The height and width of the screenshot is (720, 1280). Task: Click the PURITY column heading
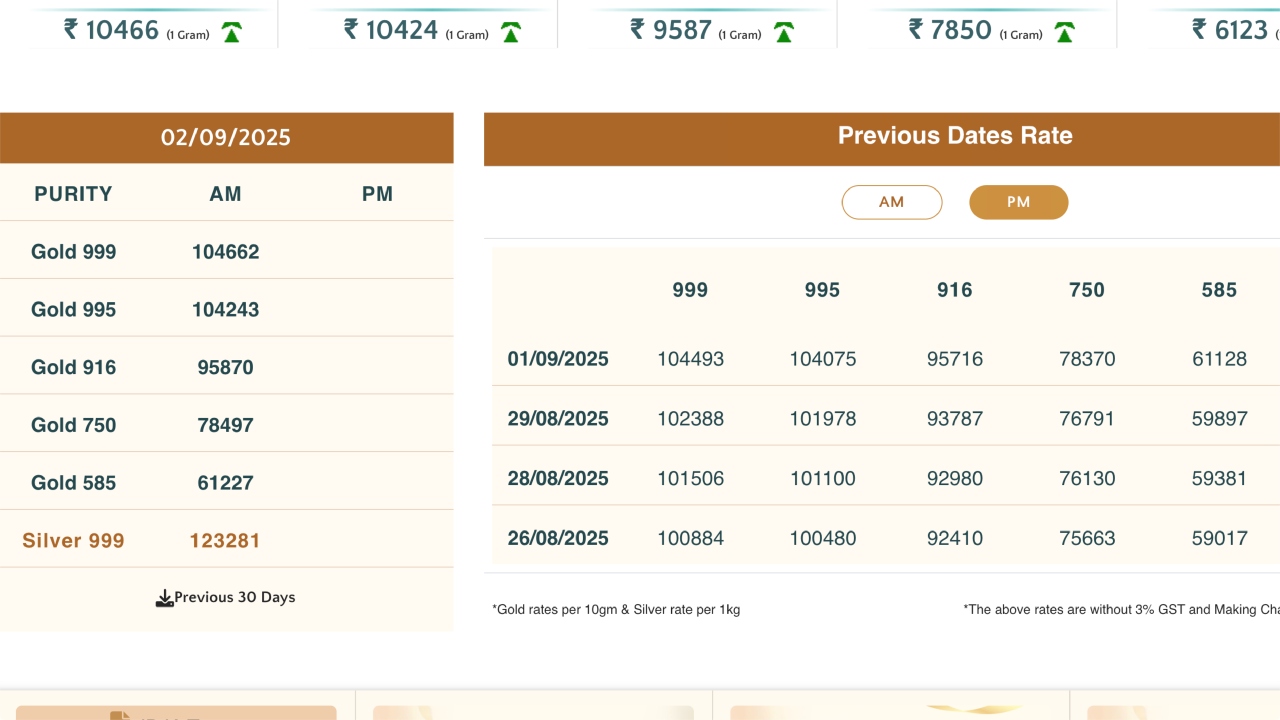pos(73,194)
